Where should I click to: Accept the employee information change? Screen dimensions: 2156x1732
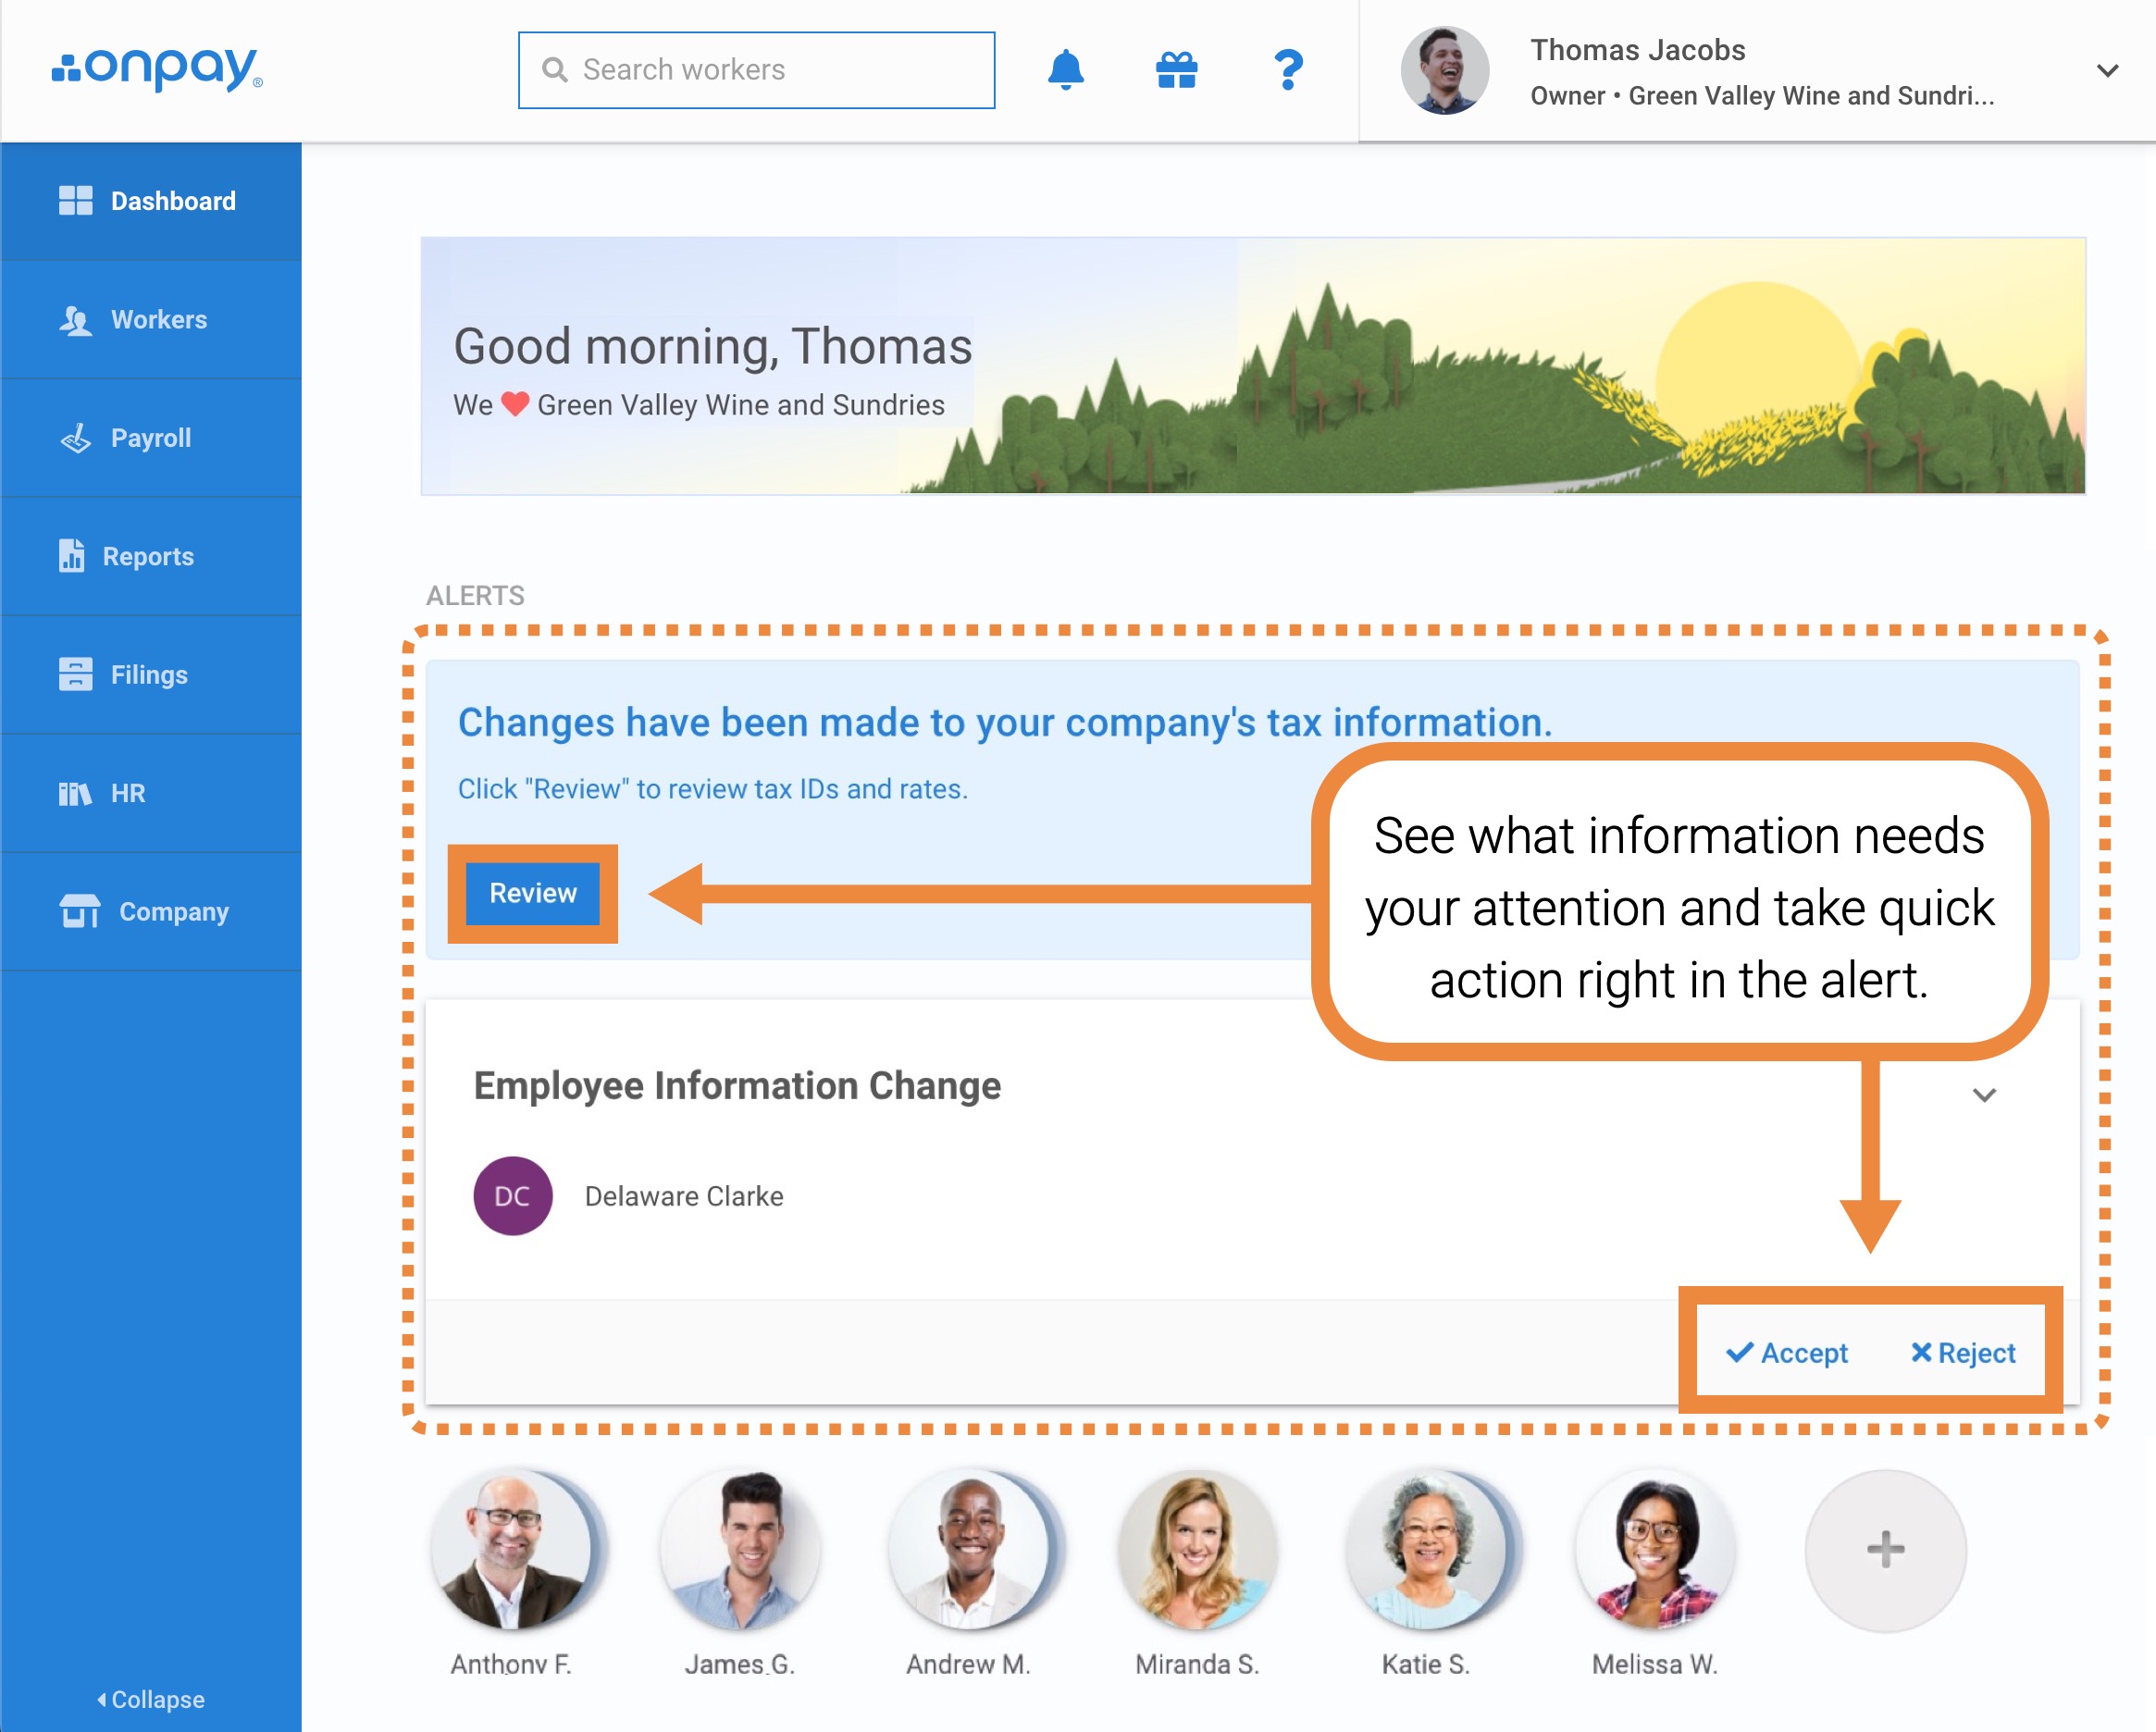1787,1353
